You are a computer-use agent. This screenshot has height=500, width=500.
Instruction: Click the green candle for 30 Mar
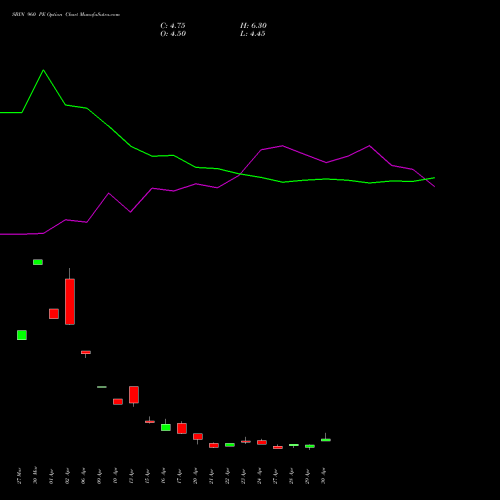[38, 262]
